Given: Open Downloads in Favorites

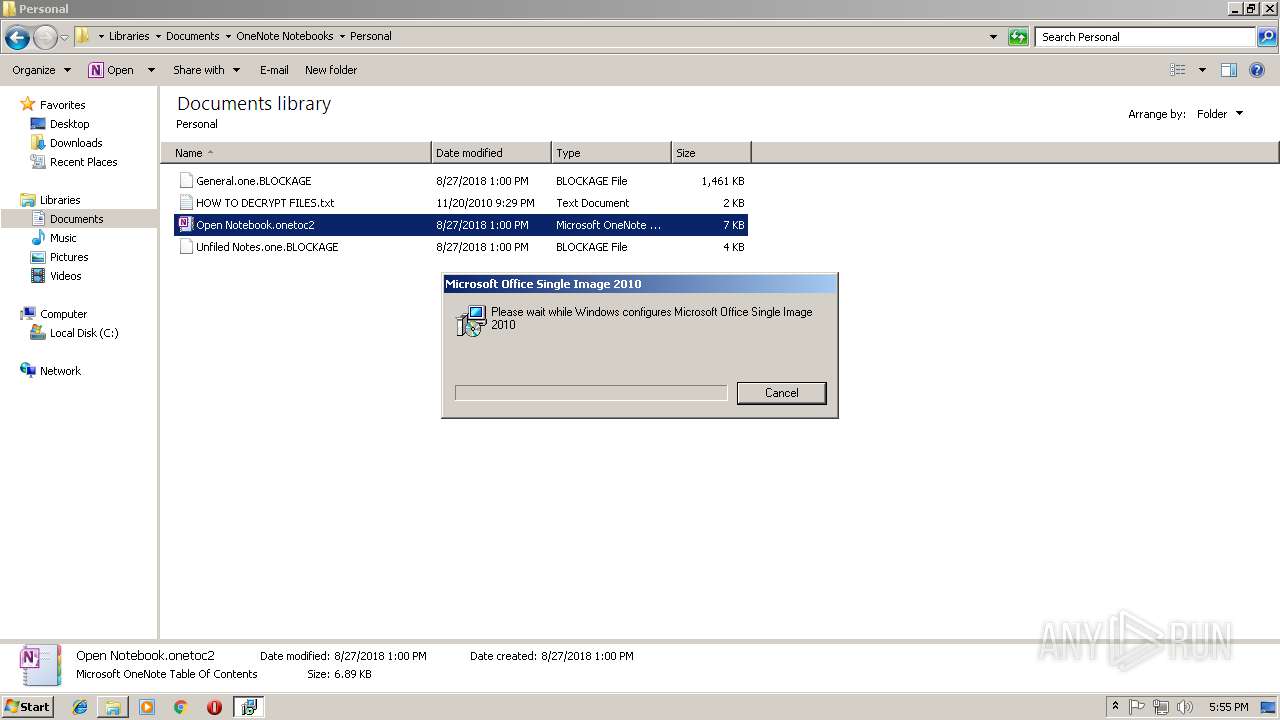Looking at the screenshot, I should (76, 143).
